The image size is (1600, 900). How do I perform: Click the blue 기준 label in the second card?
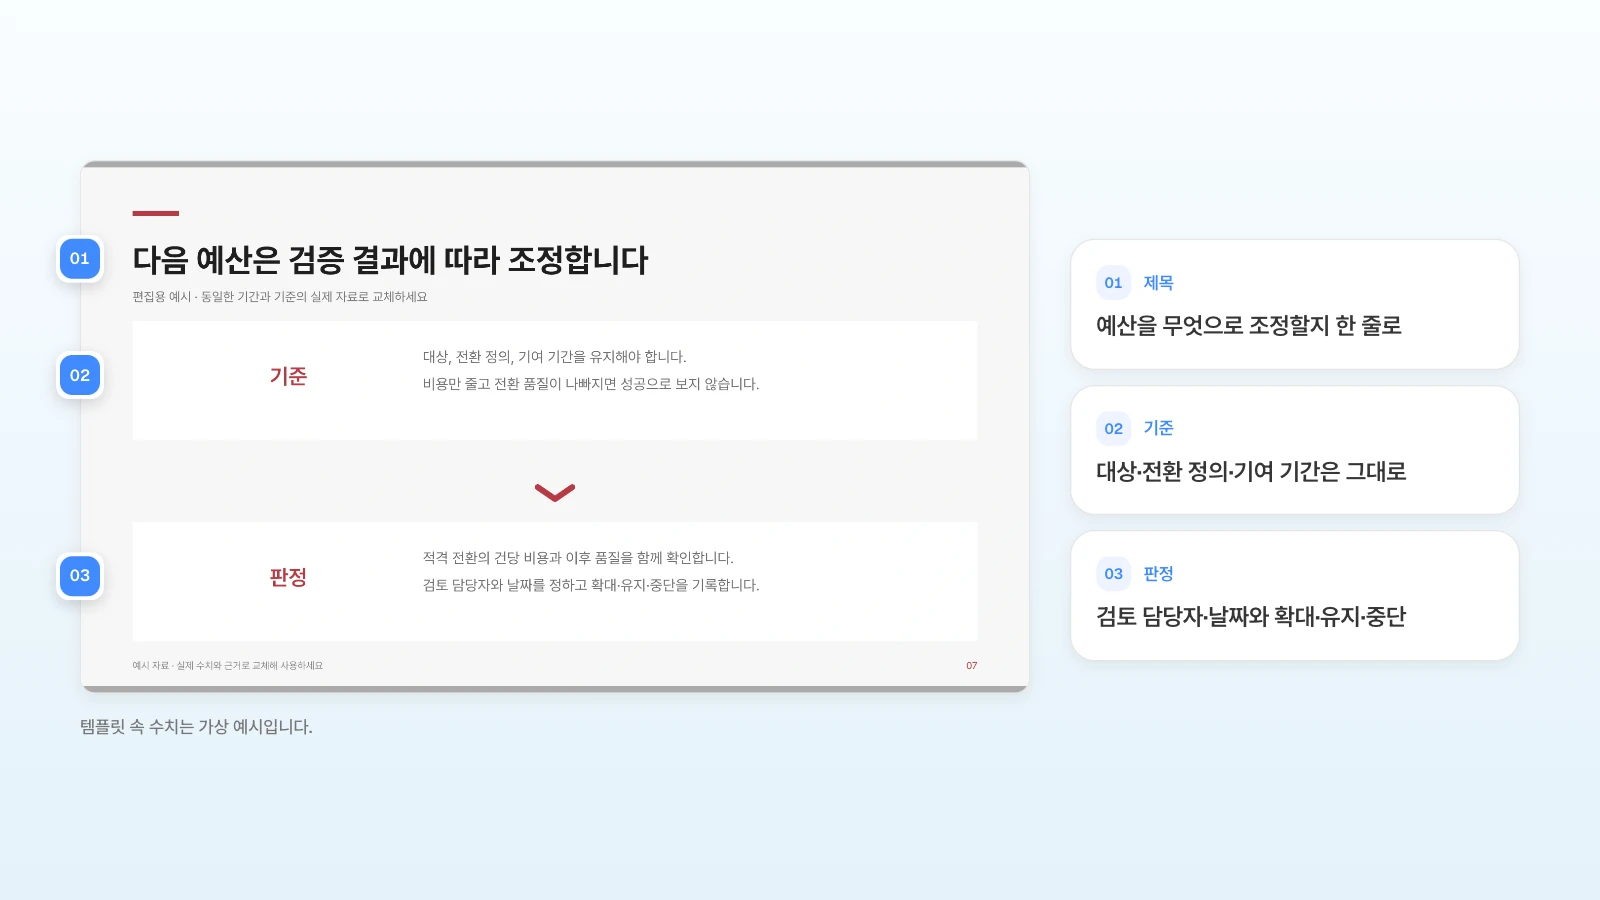1158,428
